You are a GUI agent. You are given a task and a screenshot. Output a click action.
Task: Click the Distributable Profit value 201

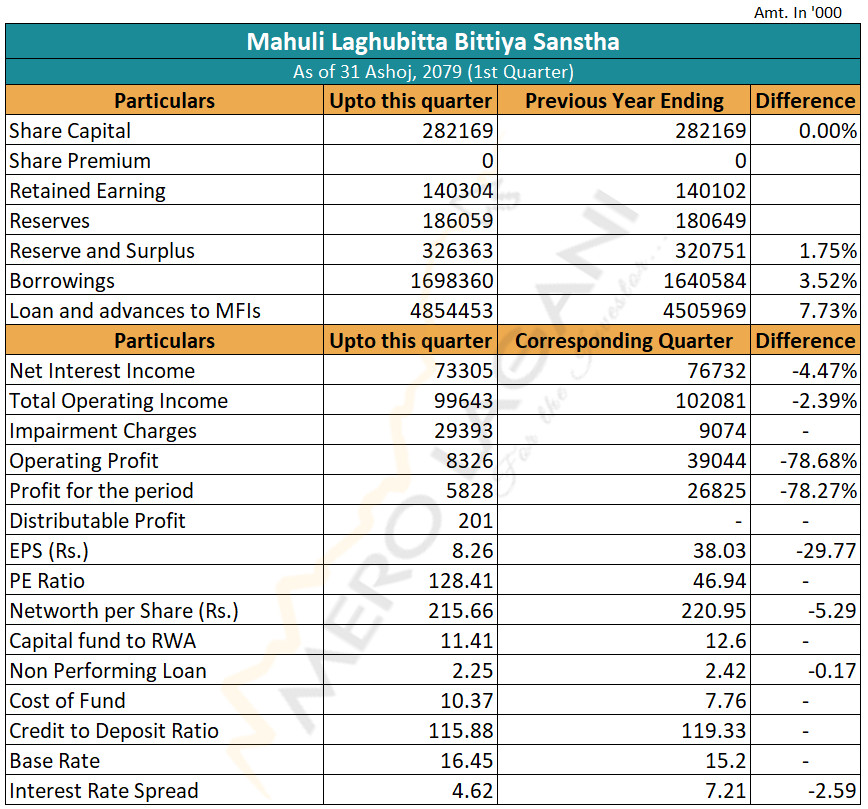(476, 521)
